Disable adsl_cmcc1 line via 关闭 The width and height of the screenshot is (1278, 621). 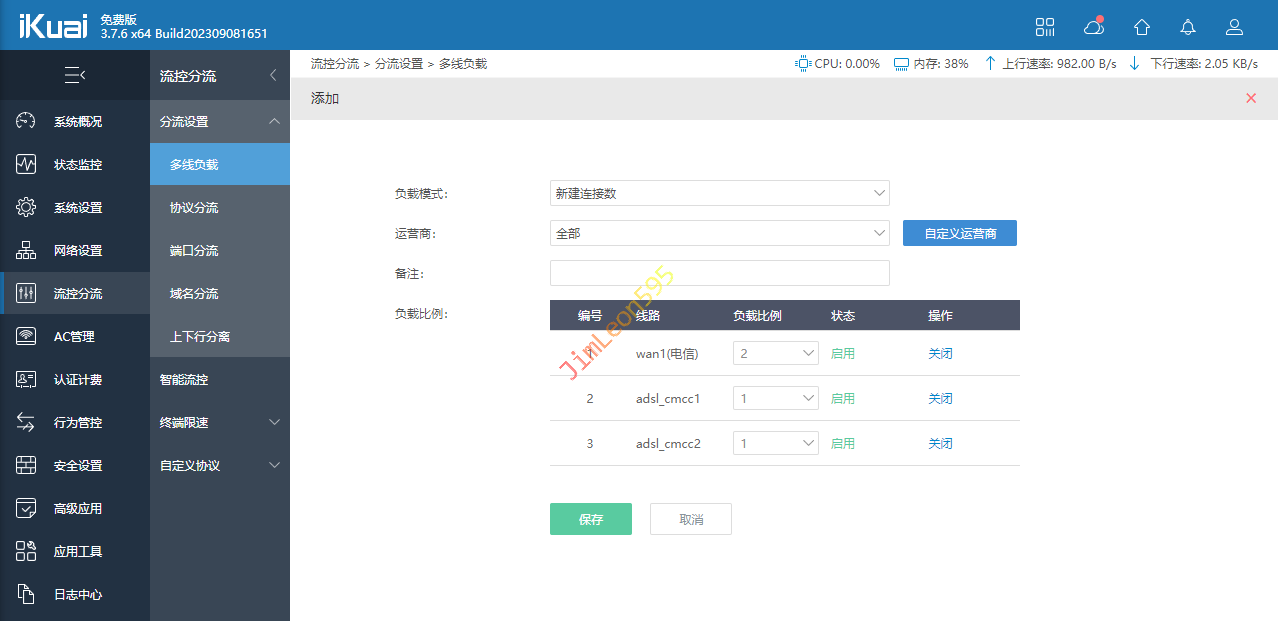click(940, 398)
